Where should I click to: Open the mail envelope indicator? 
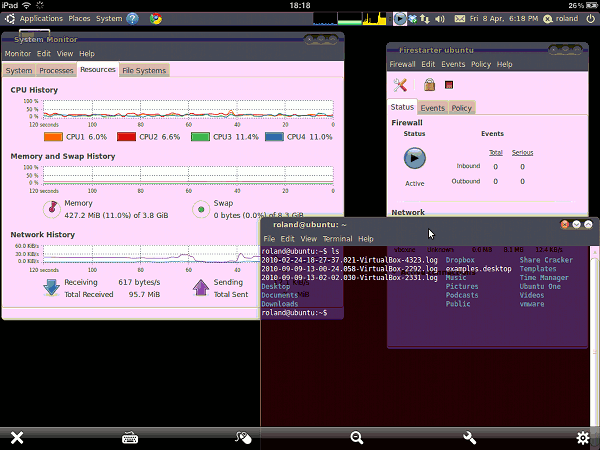click(x=460, y=18)
